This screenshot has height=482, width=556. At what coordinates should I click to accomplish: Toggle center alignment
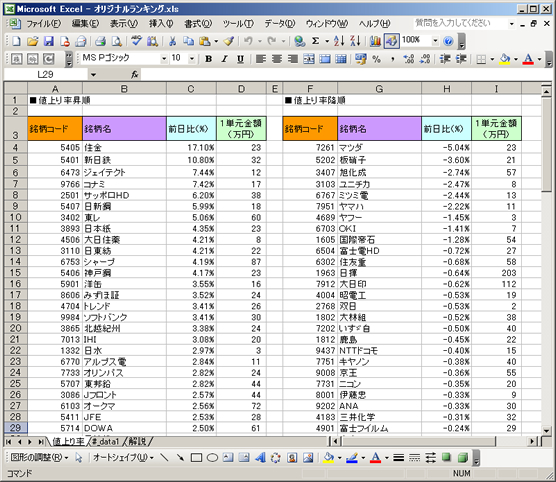coord(277,59)
